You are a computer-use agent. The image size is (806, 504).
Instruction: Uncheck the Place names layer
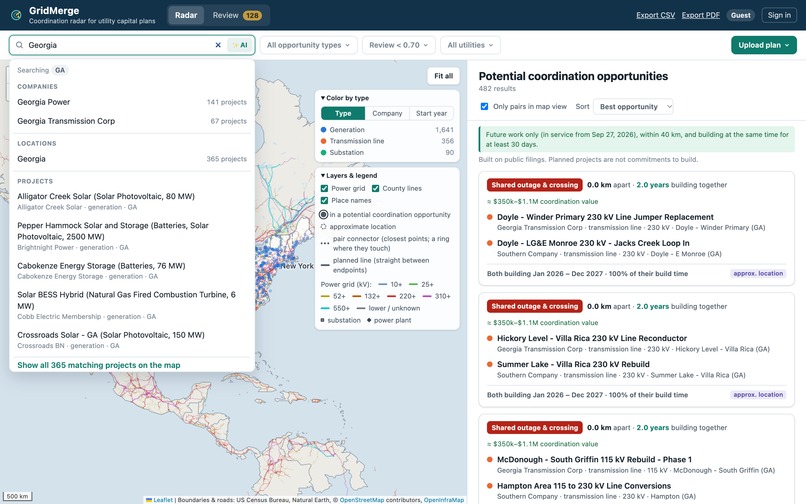(324, 201)
